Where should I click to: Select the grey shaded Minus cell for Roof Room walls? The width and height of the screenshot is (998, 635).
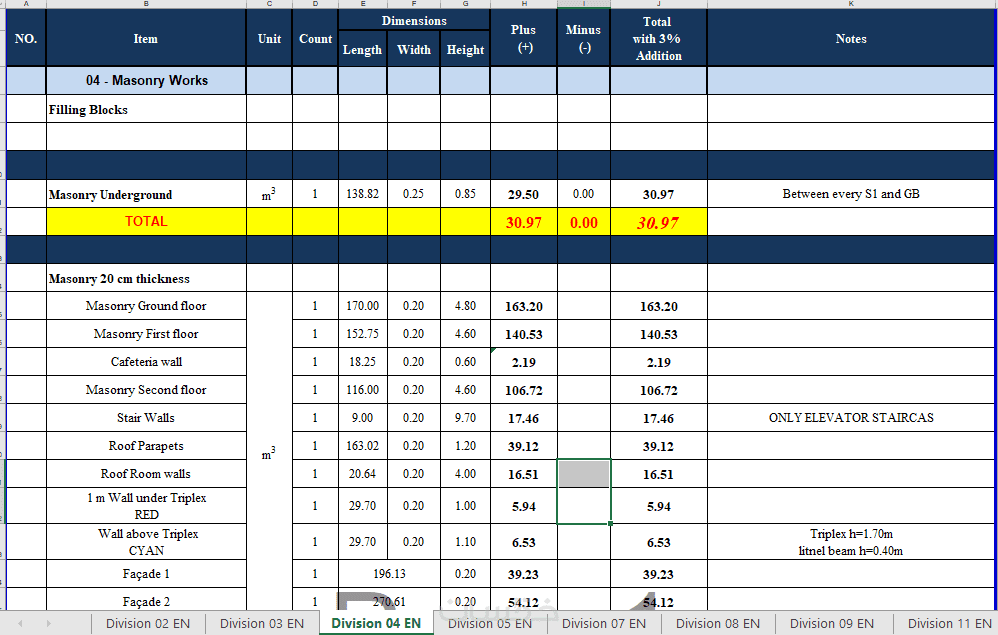[584, 474]
